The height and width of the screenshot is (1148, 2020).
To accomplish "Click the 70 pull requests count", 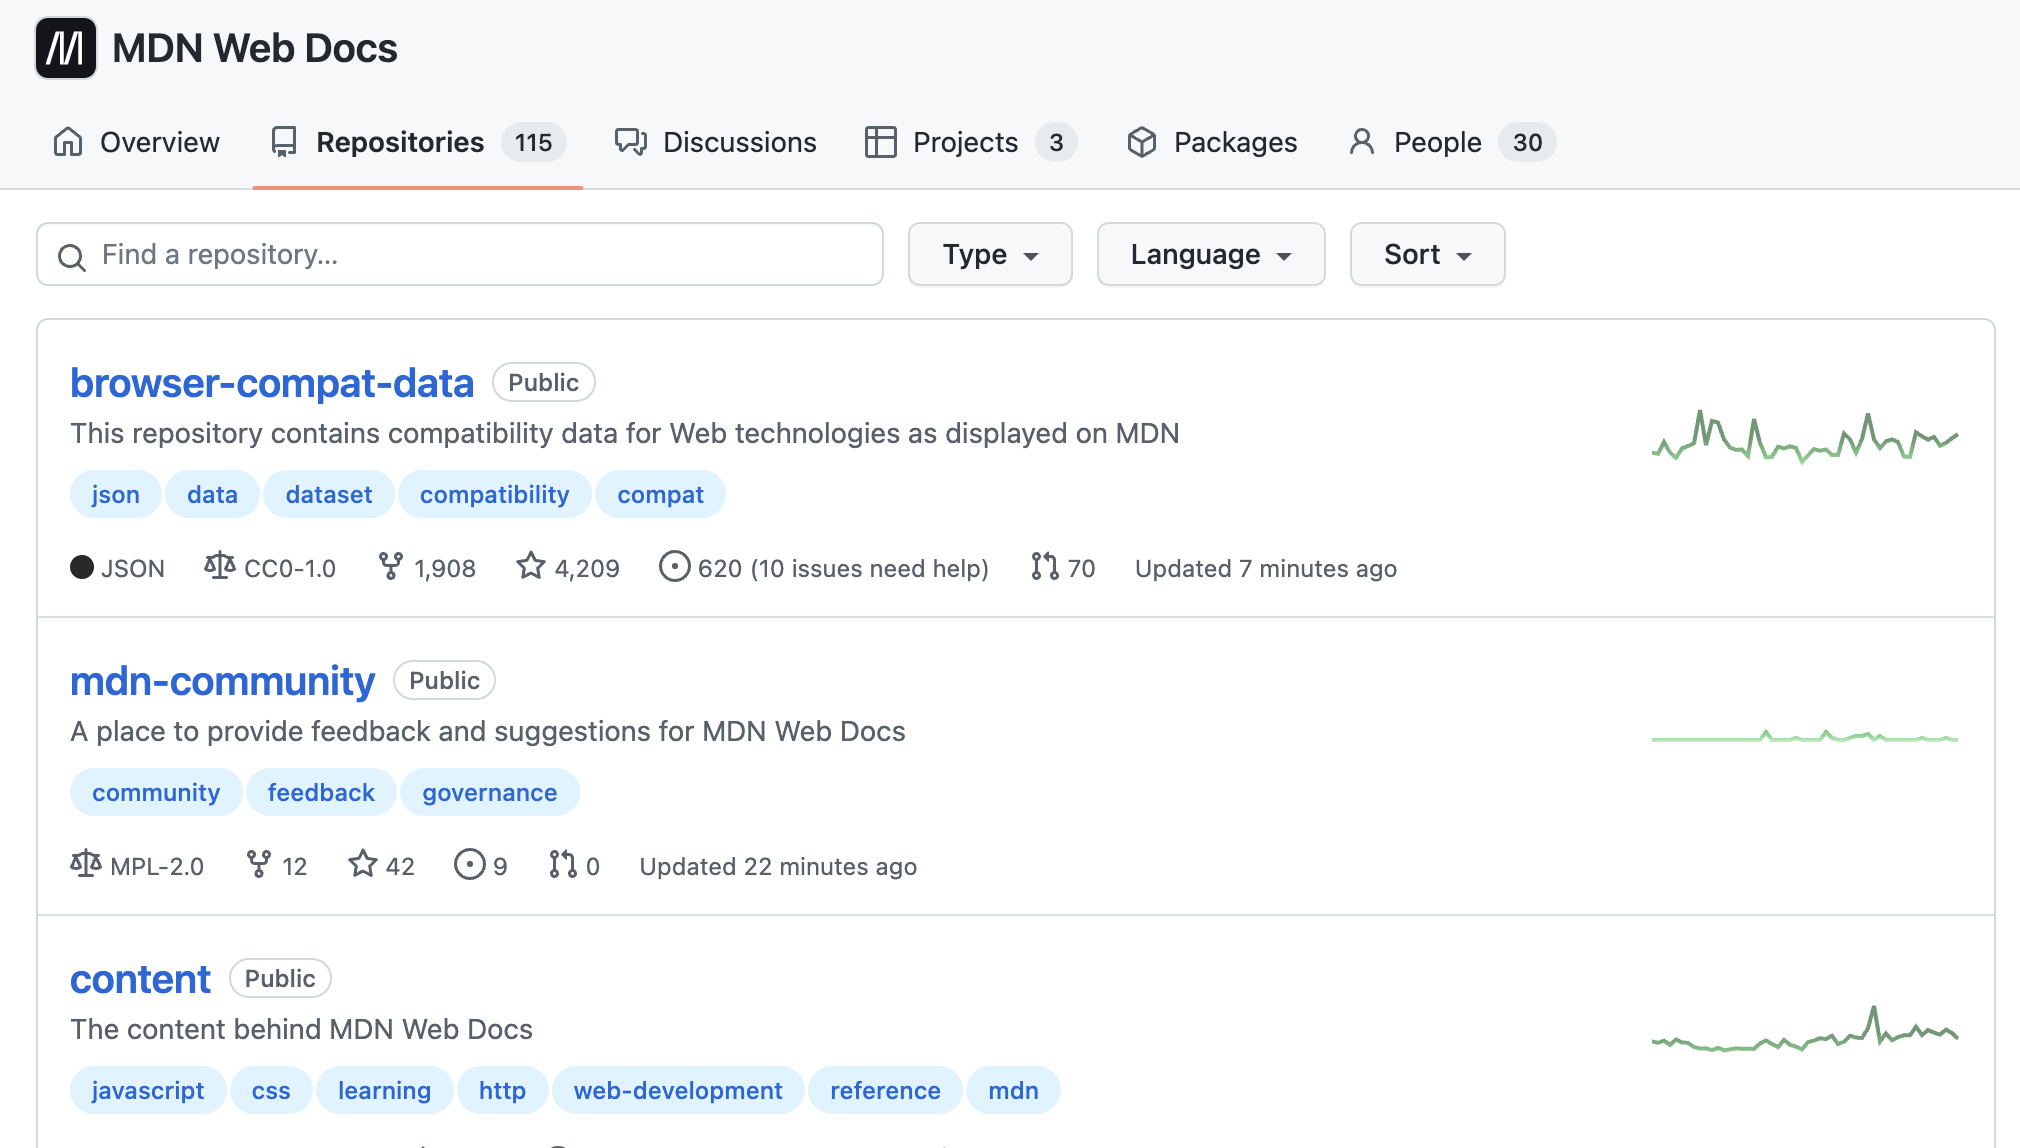I will [x=1081, y=568].
